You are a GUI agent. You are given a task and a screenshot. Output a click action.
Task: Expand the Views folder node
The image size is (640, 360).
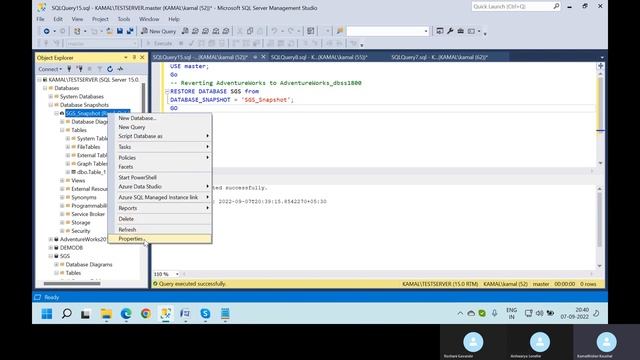62,180
